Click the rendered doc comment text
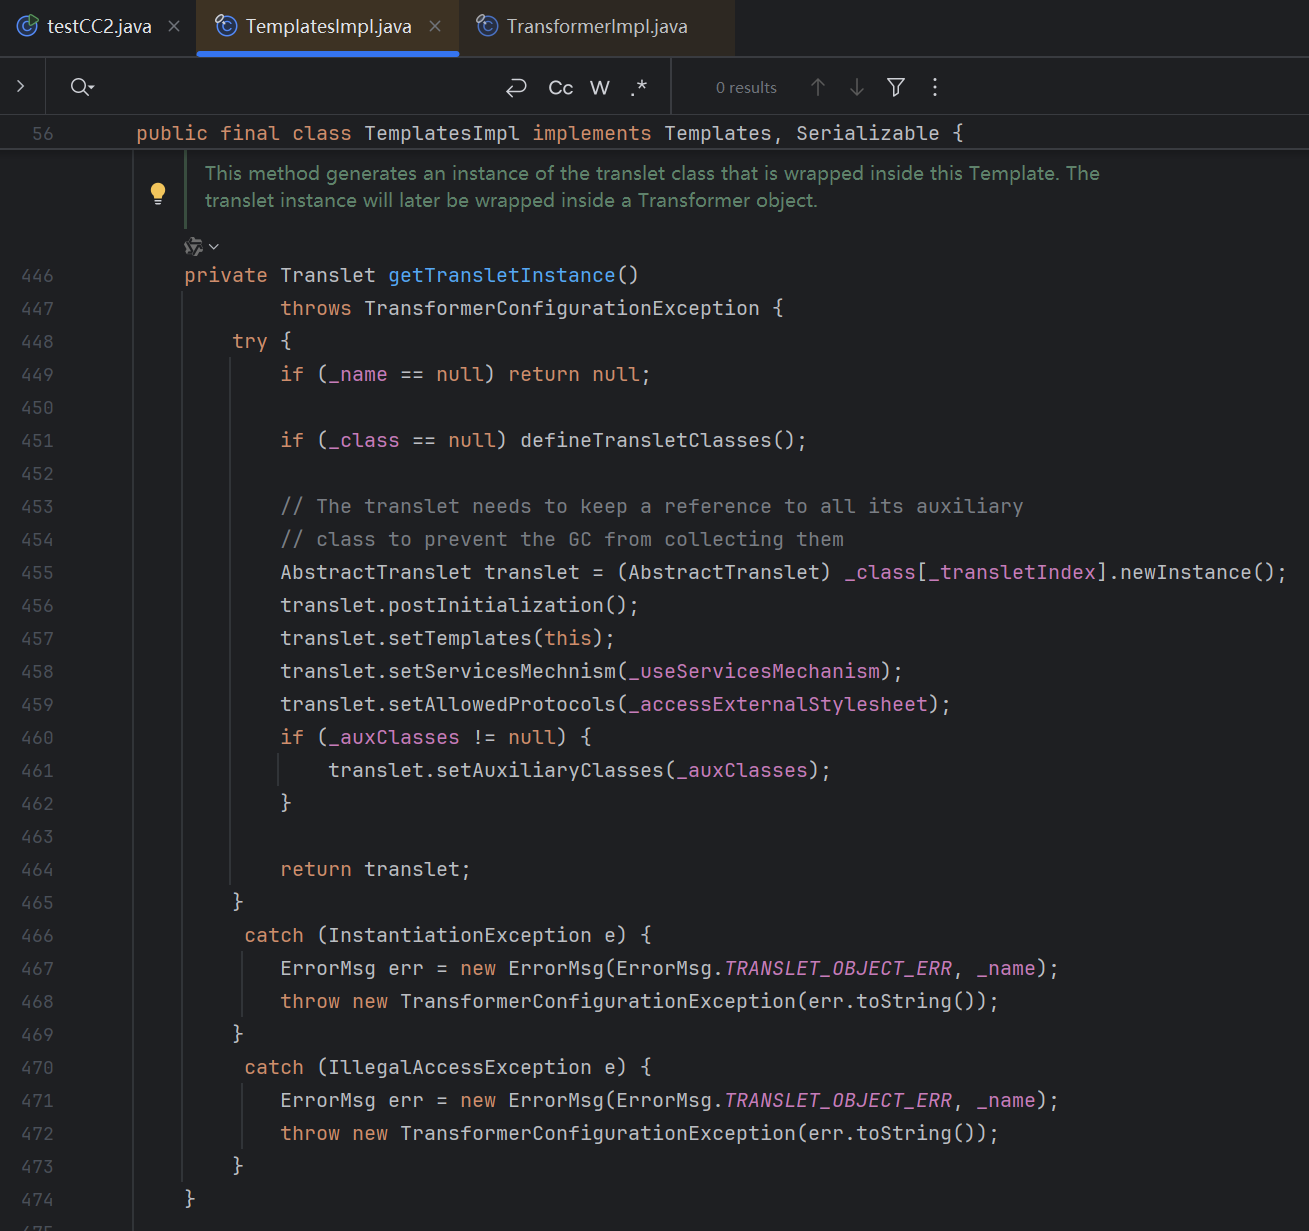This screenshot has width=1309, height=1231. 652,187
